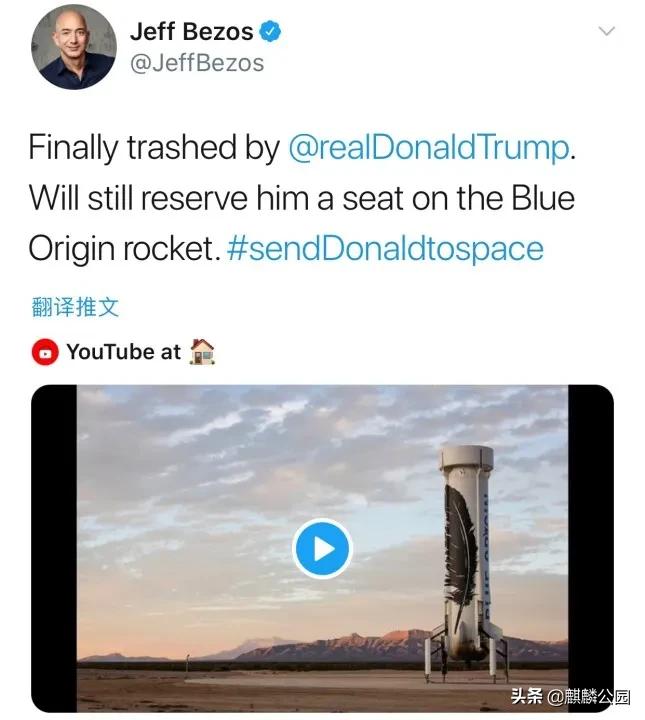Viewport: 645px width, 720px height.
Task: Select the "YouTube at" source label
Action: 124,352
